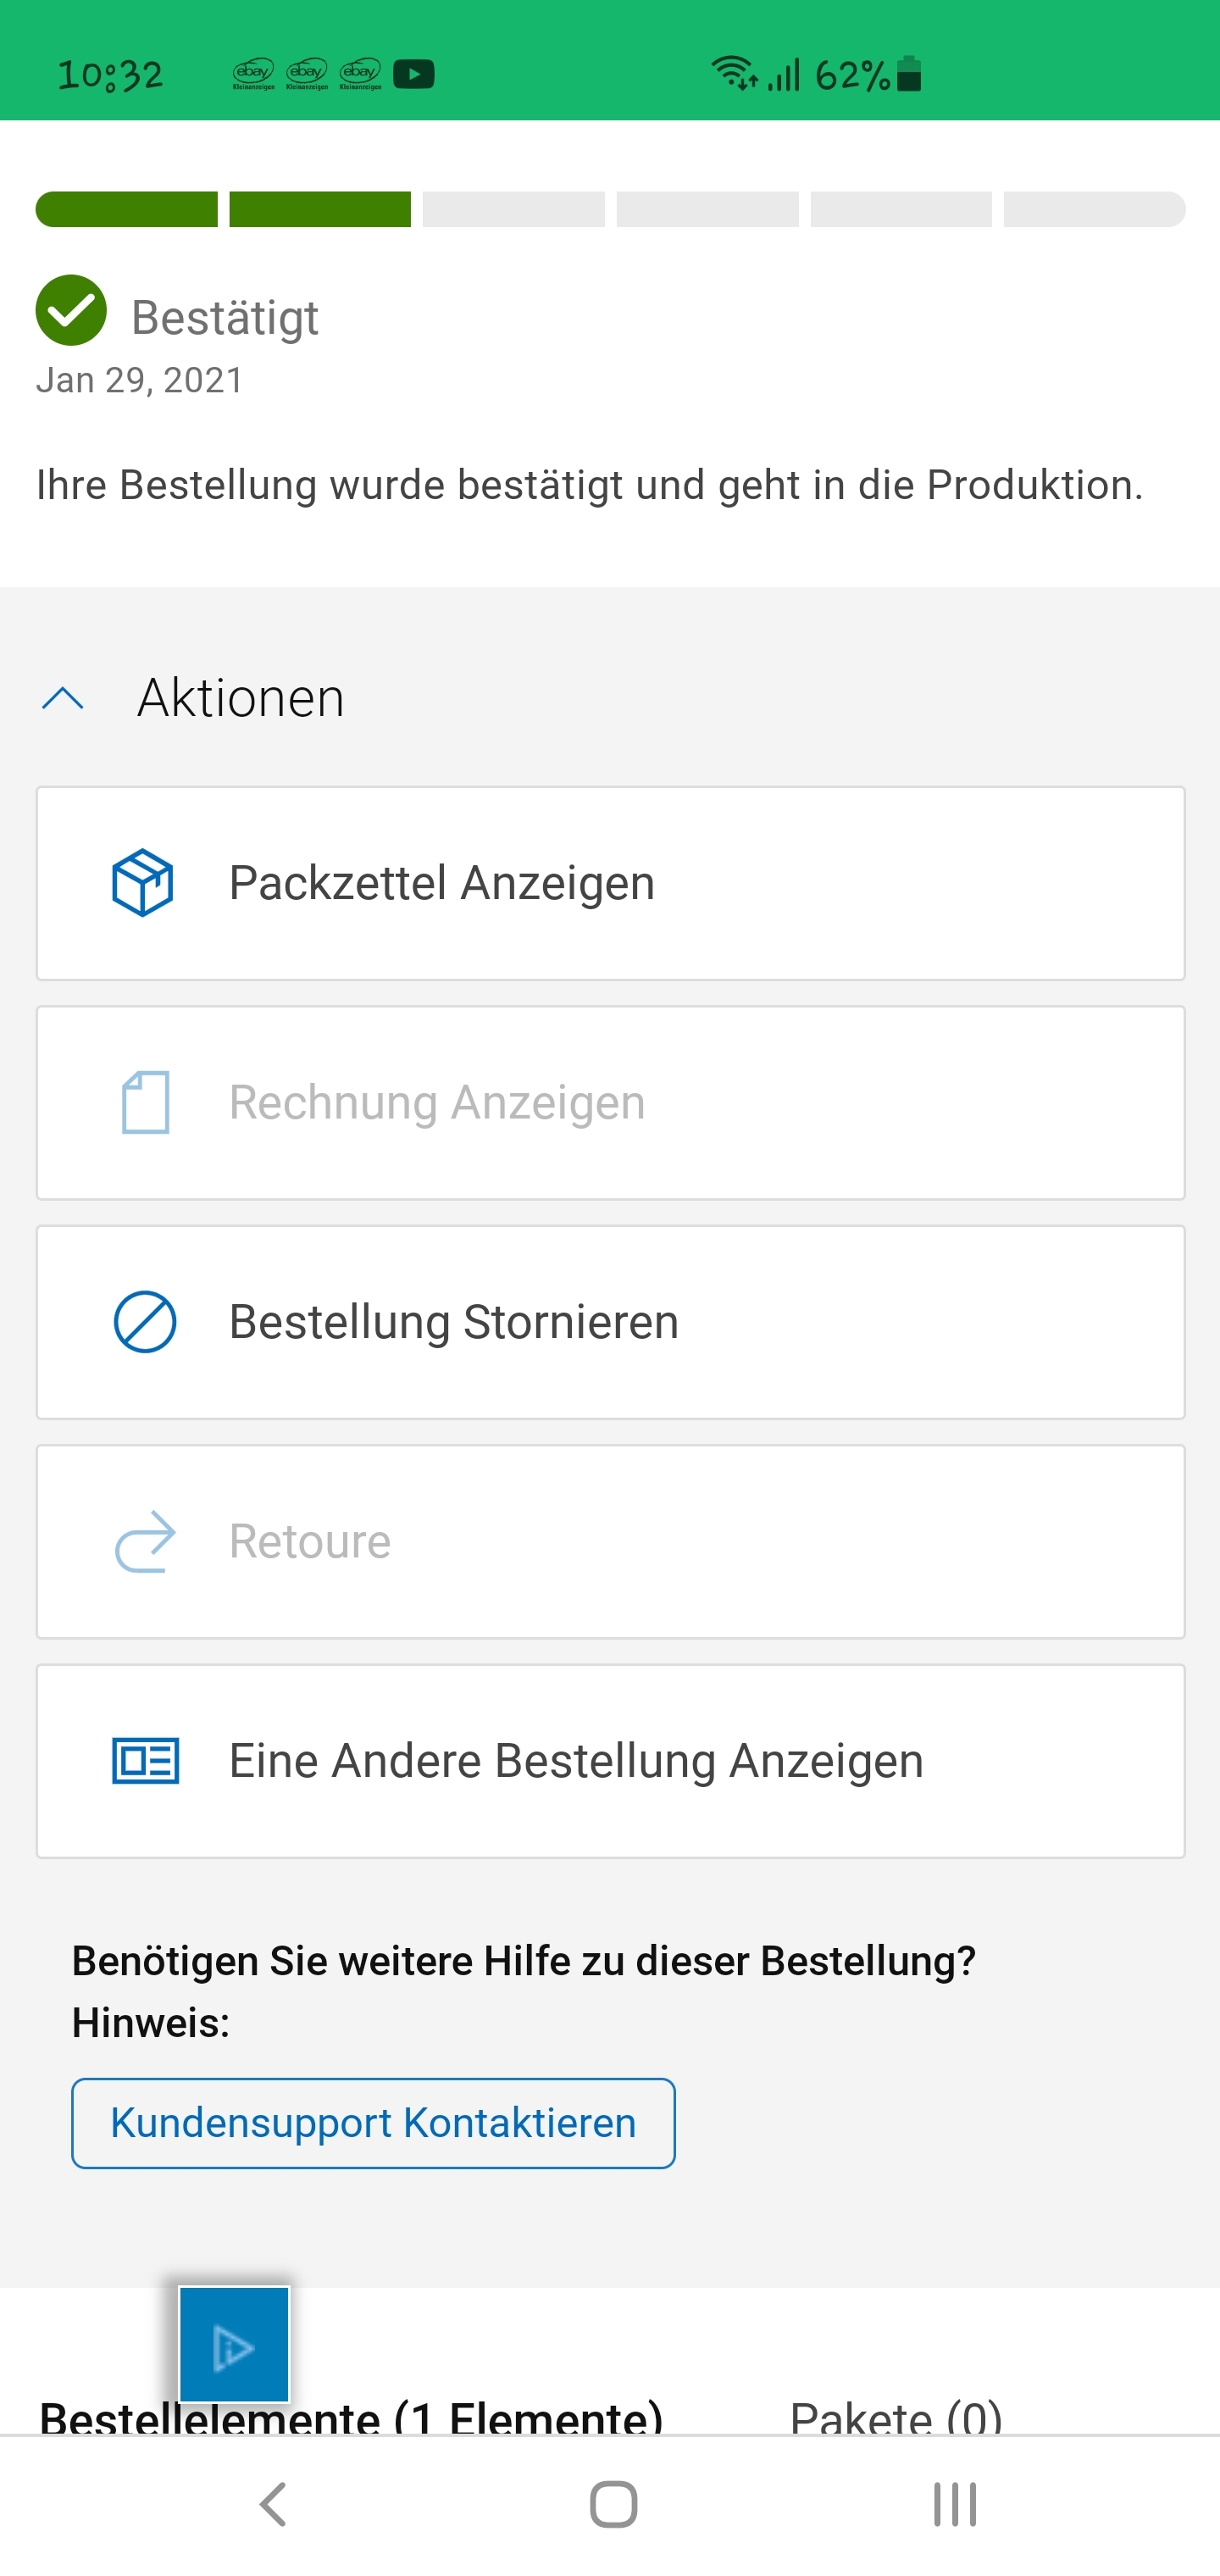Tap the Retoure label
The width and height of the screenshot is (1220, 2576).
pos(310,1541)
